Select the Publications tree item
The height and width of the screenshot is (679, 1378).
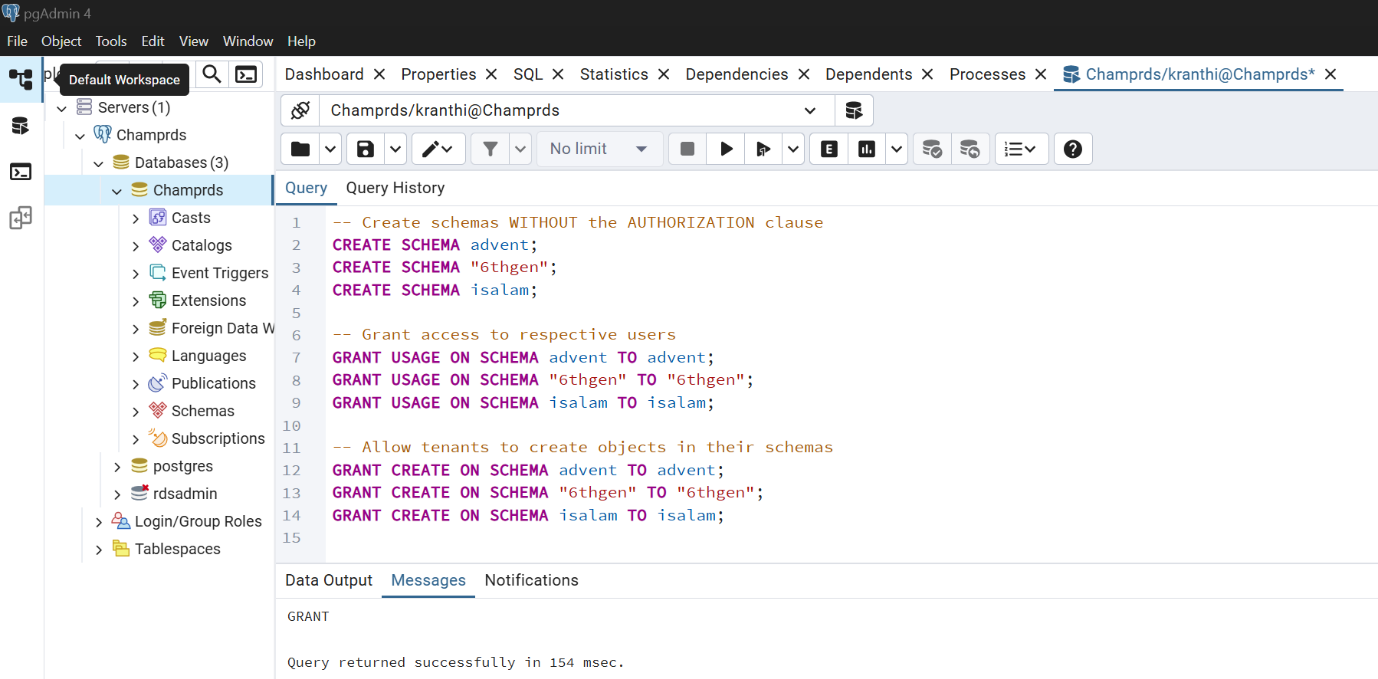pyautogui.click(x=213, y=384)
